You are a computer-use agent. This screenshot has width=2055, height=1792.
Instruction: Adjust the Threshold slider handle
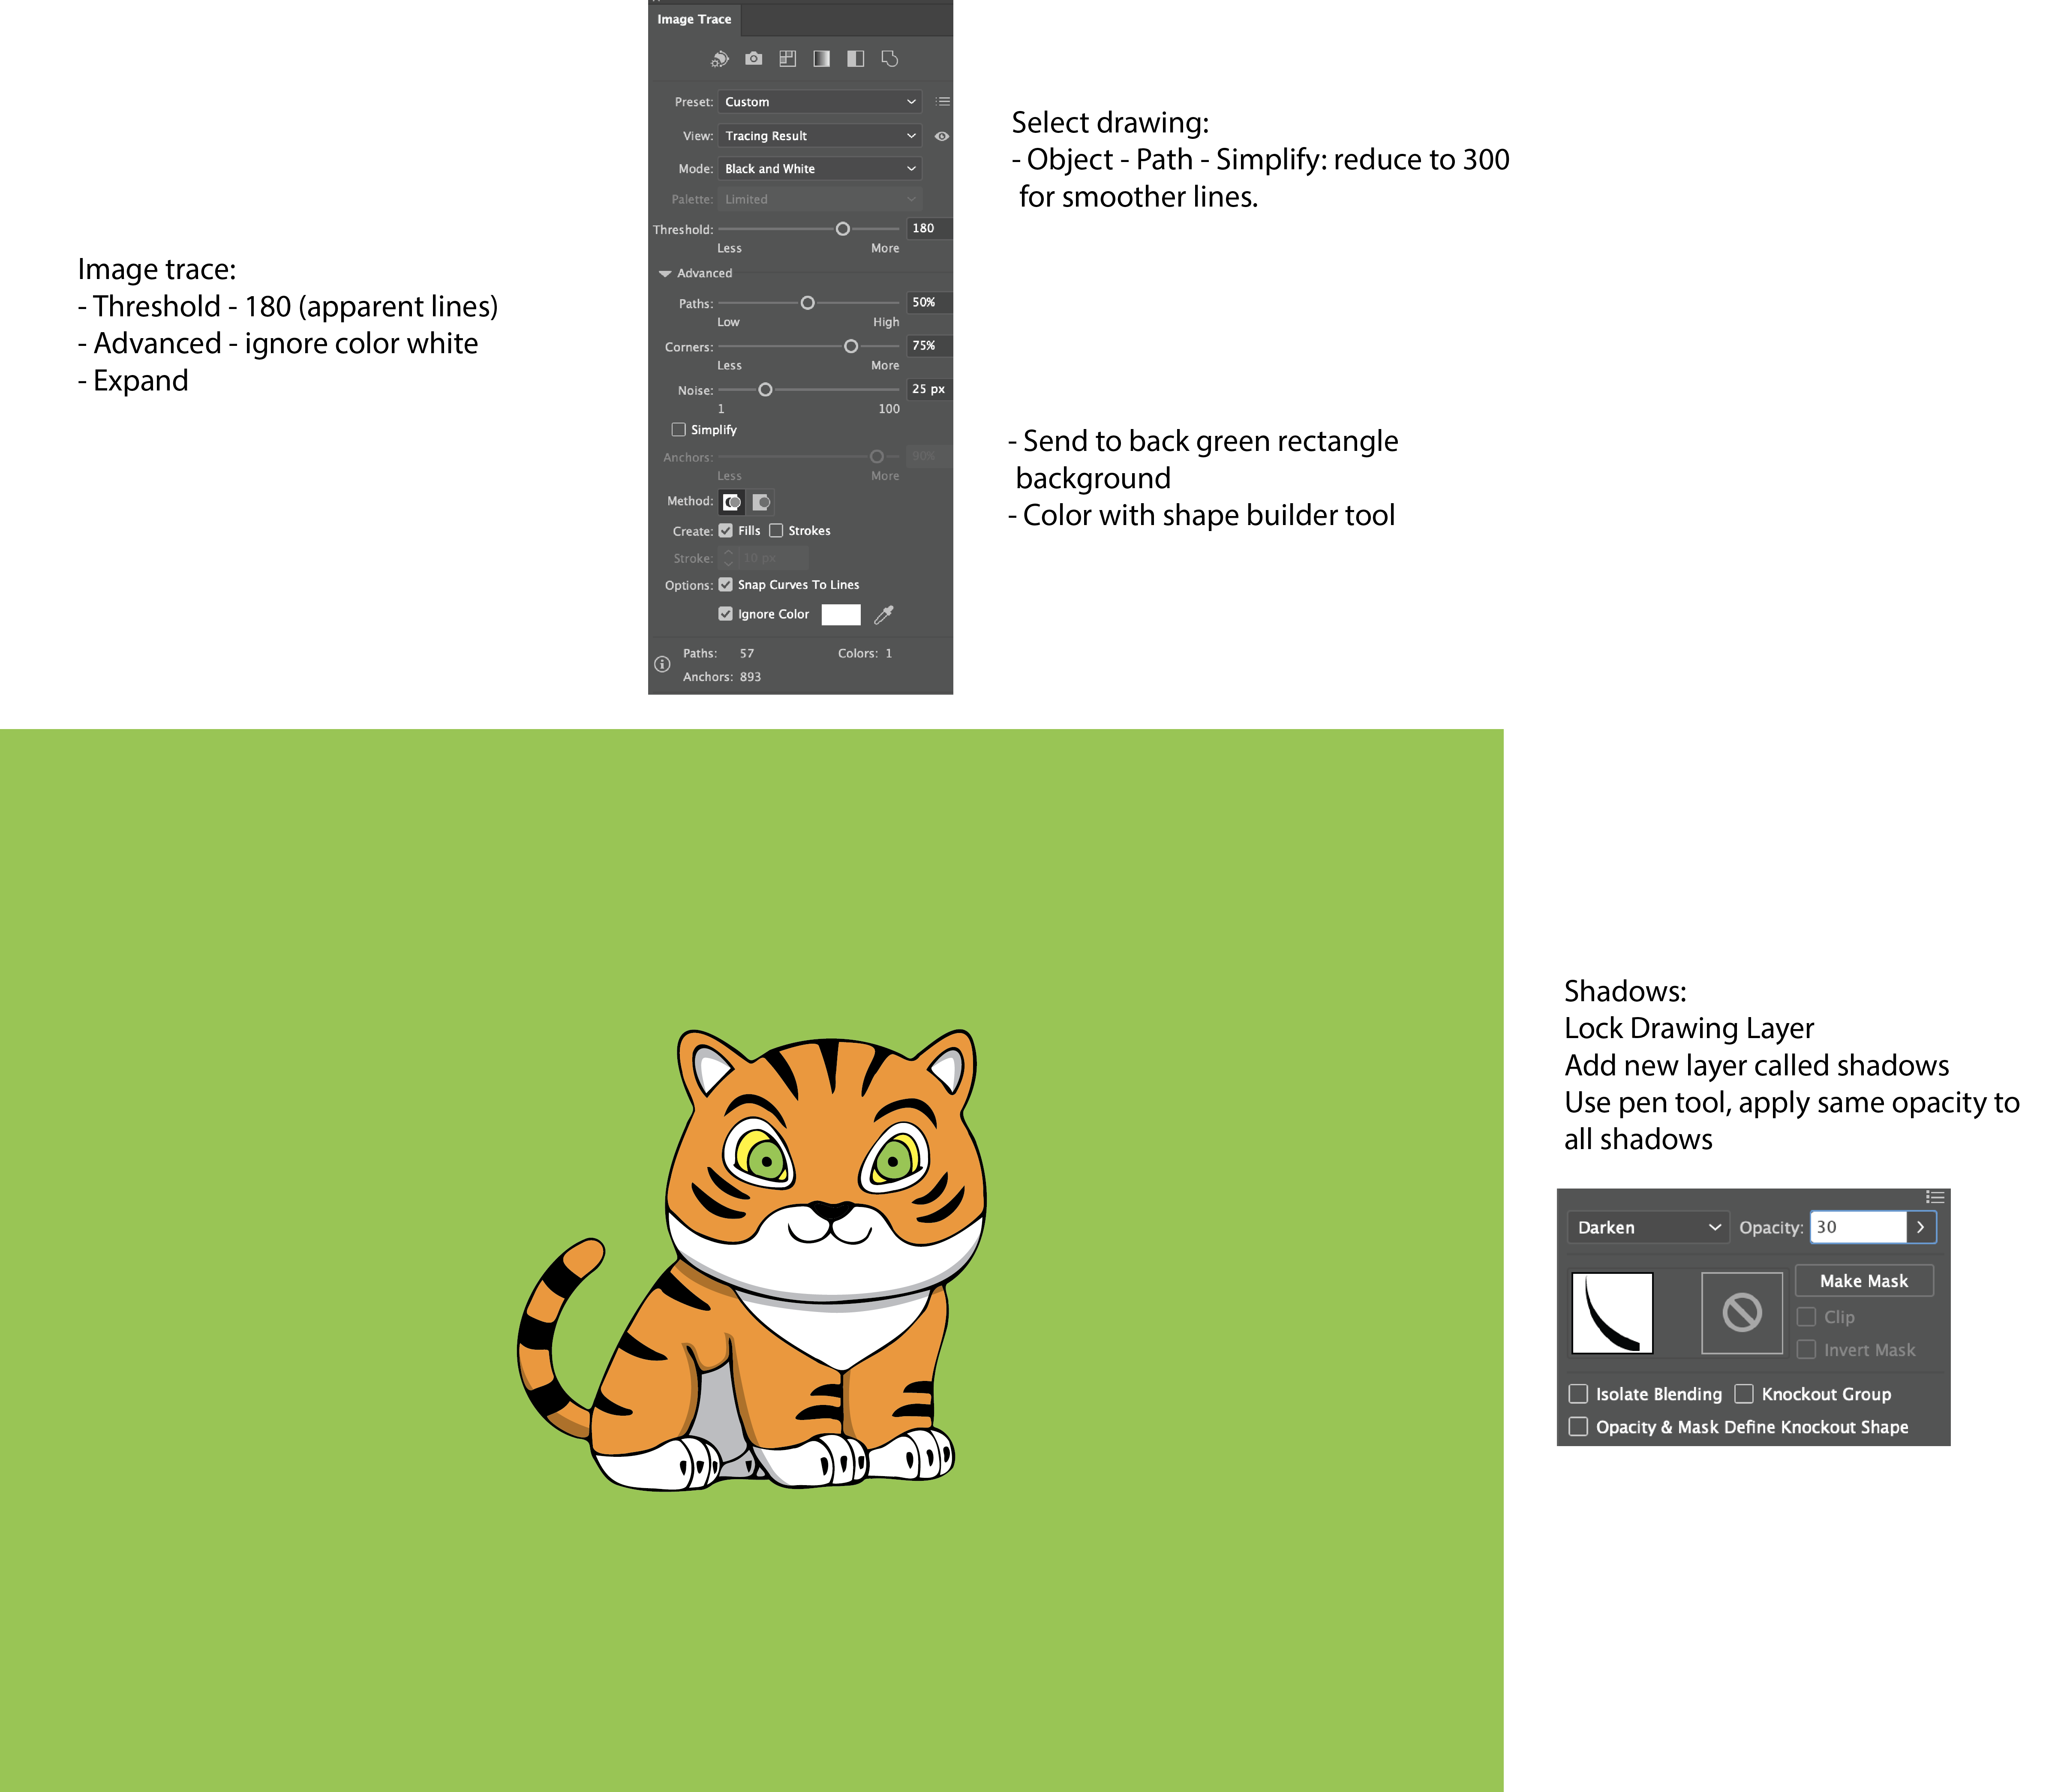843,229
